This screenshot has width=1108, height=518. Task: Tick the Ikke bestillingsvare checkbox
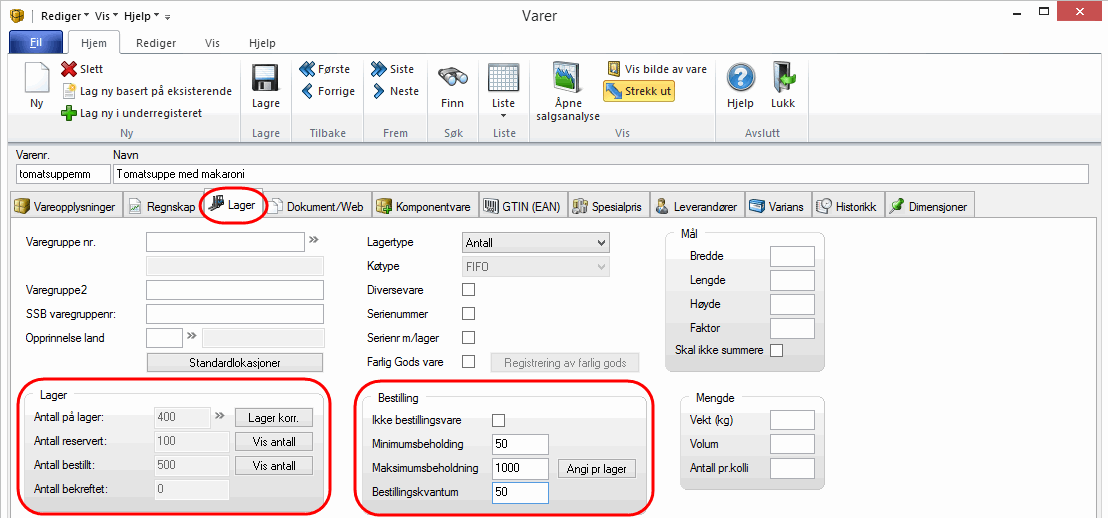tap(499, 420)
